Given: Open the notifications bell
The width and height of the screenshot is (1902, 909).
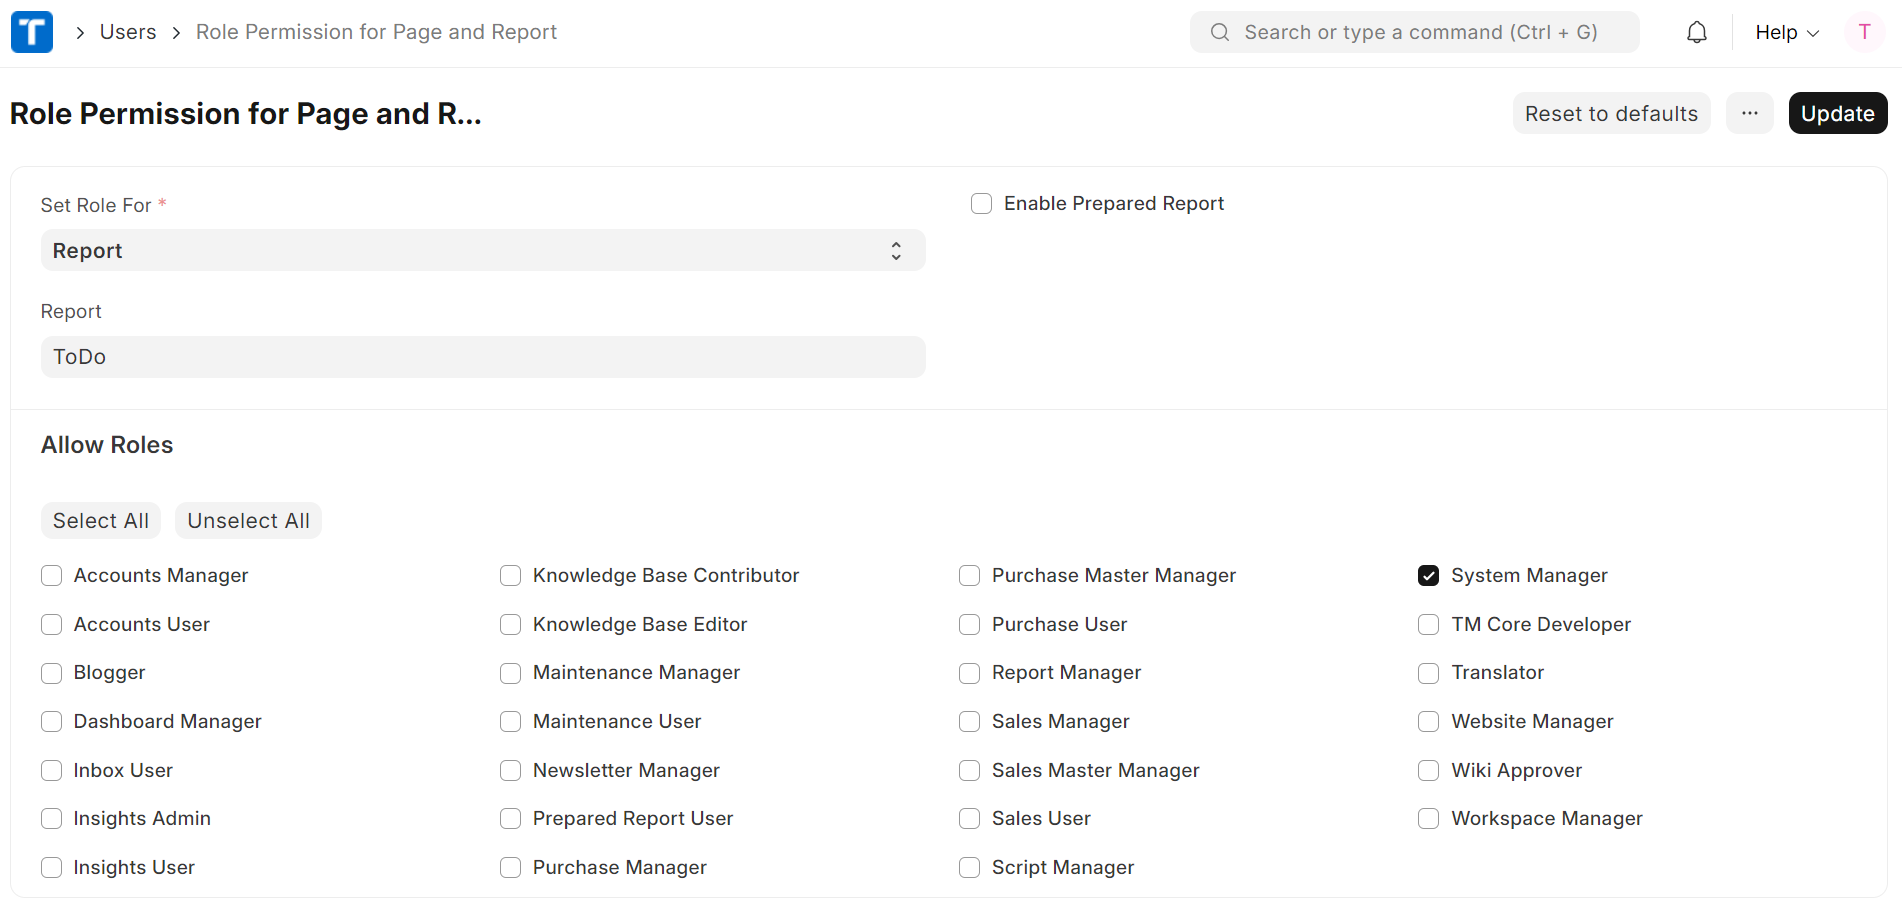Looking at the screenshot, I should (x=1696, y=32).
